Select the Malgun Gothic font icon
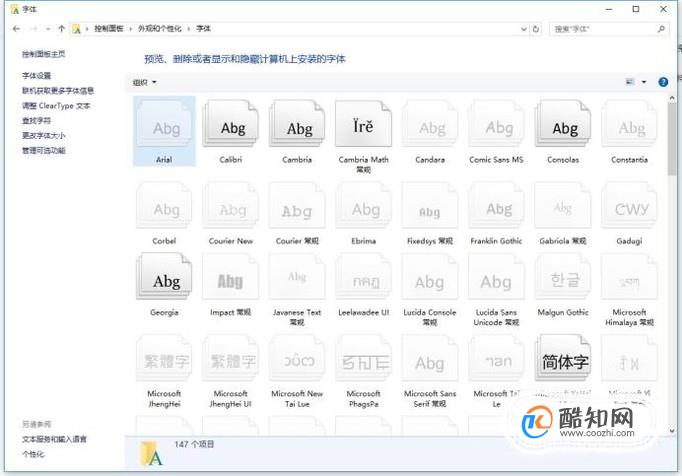 563,277
